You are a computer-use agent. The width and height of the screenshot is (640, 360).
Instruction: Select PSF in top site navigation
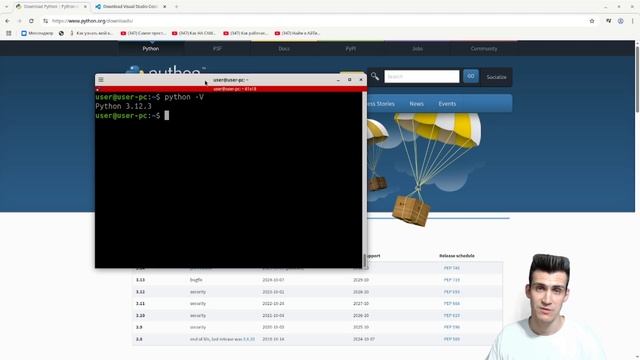pyautogui.click(x=217, y=49)
